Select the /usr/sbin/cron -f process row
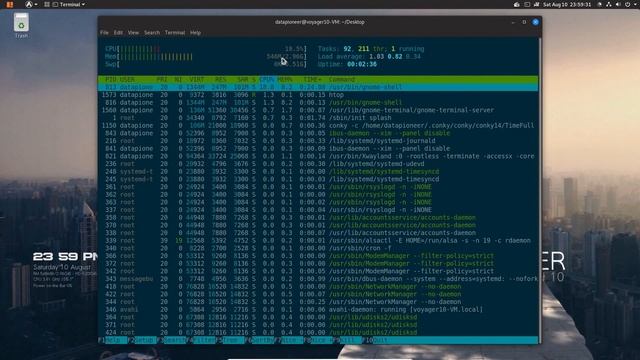The width and height of the screenshot is (640, 360). tap(318, 248)
